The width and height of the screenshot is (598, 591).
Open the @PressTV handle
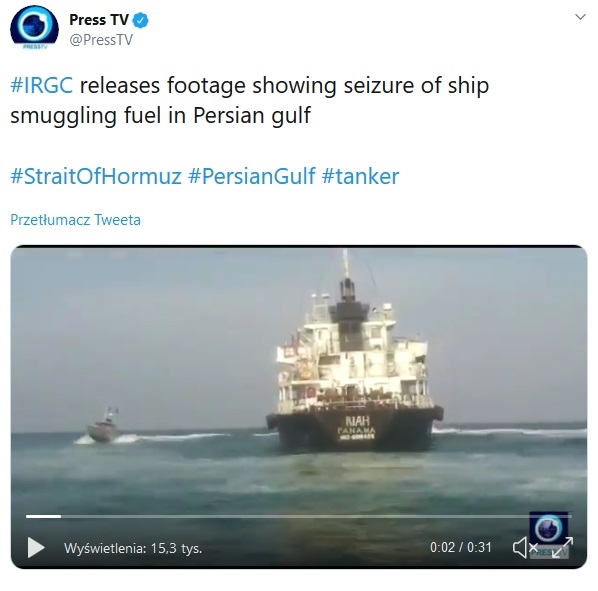(101, 40)
